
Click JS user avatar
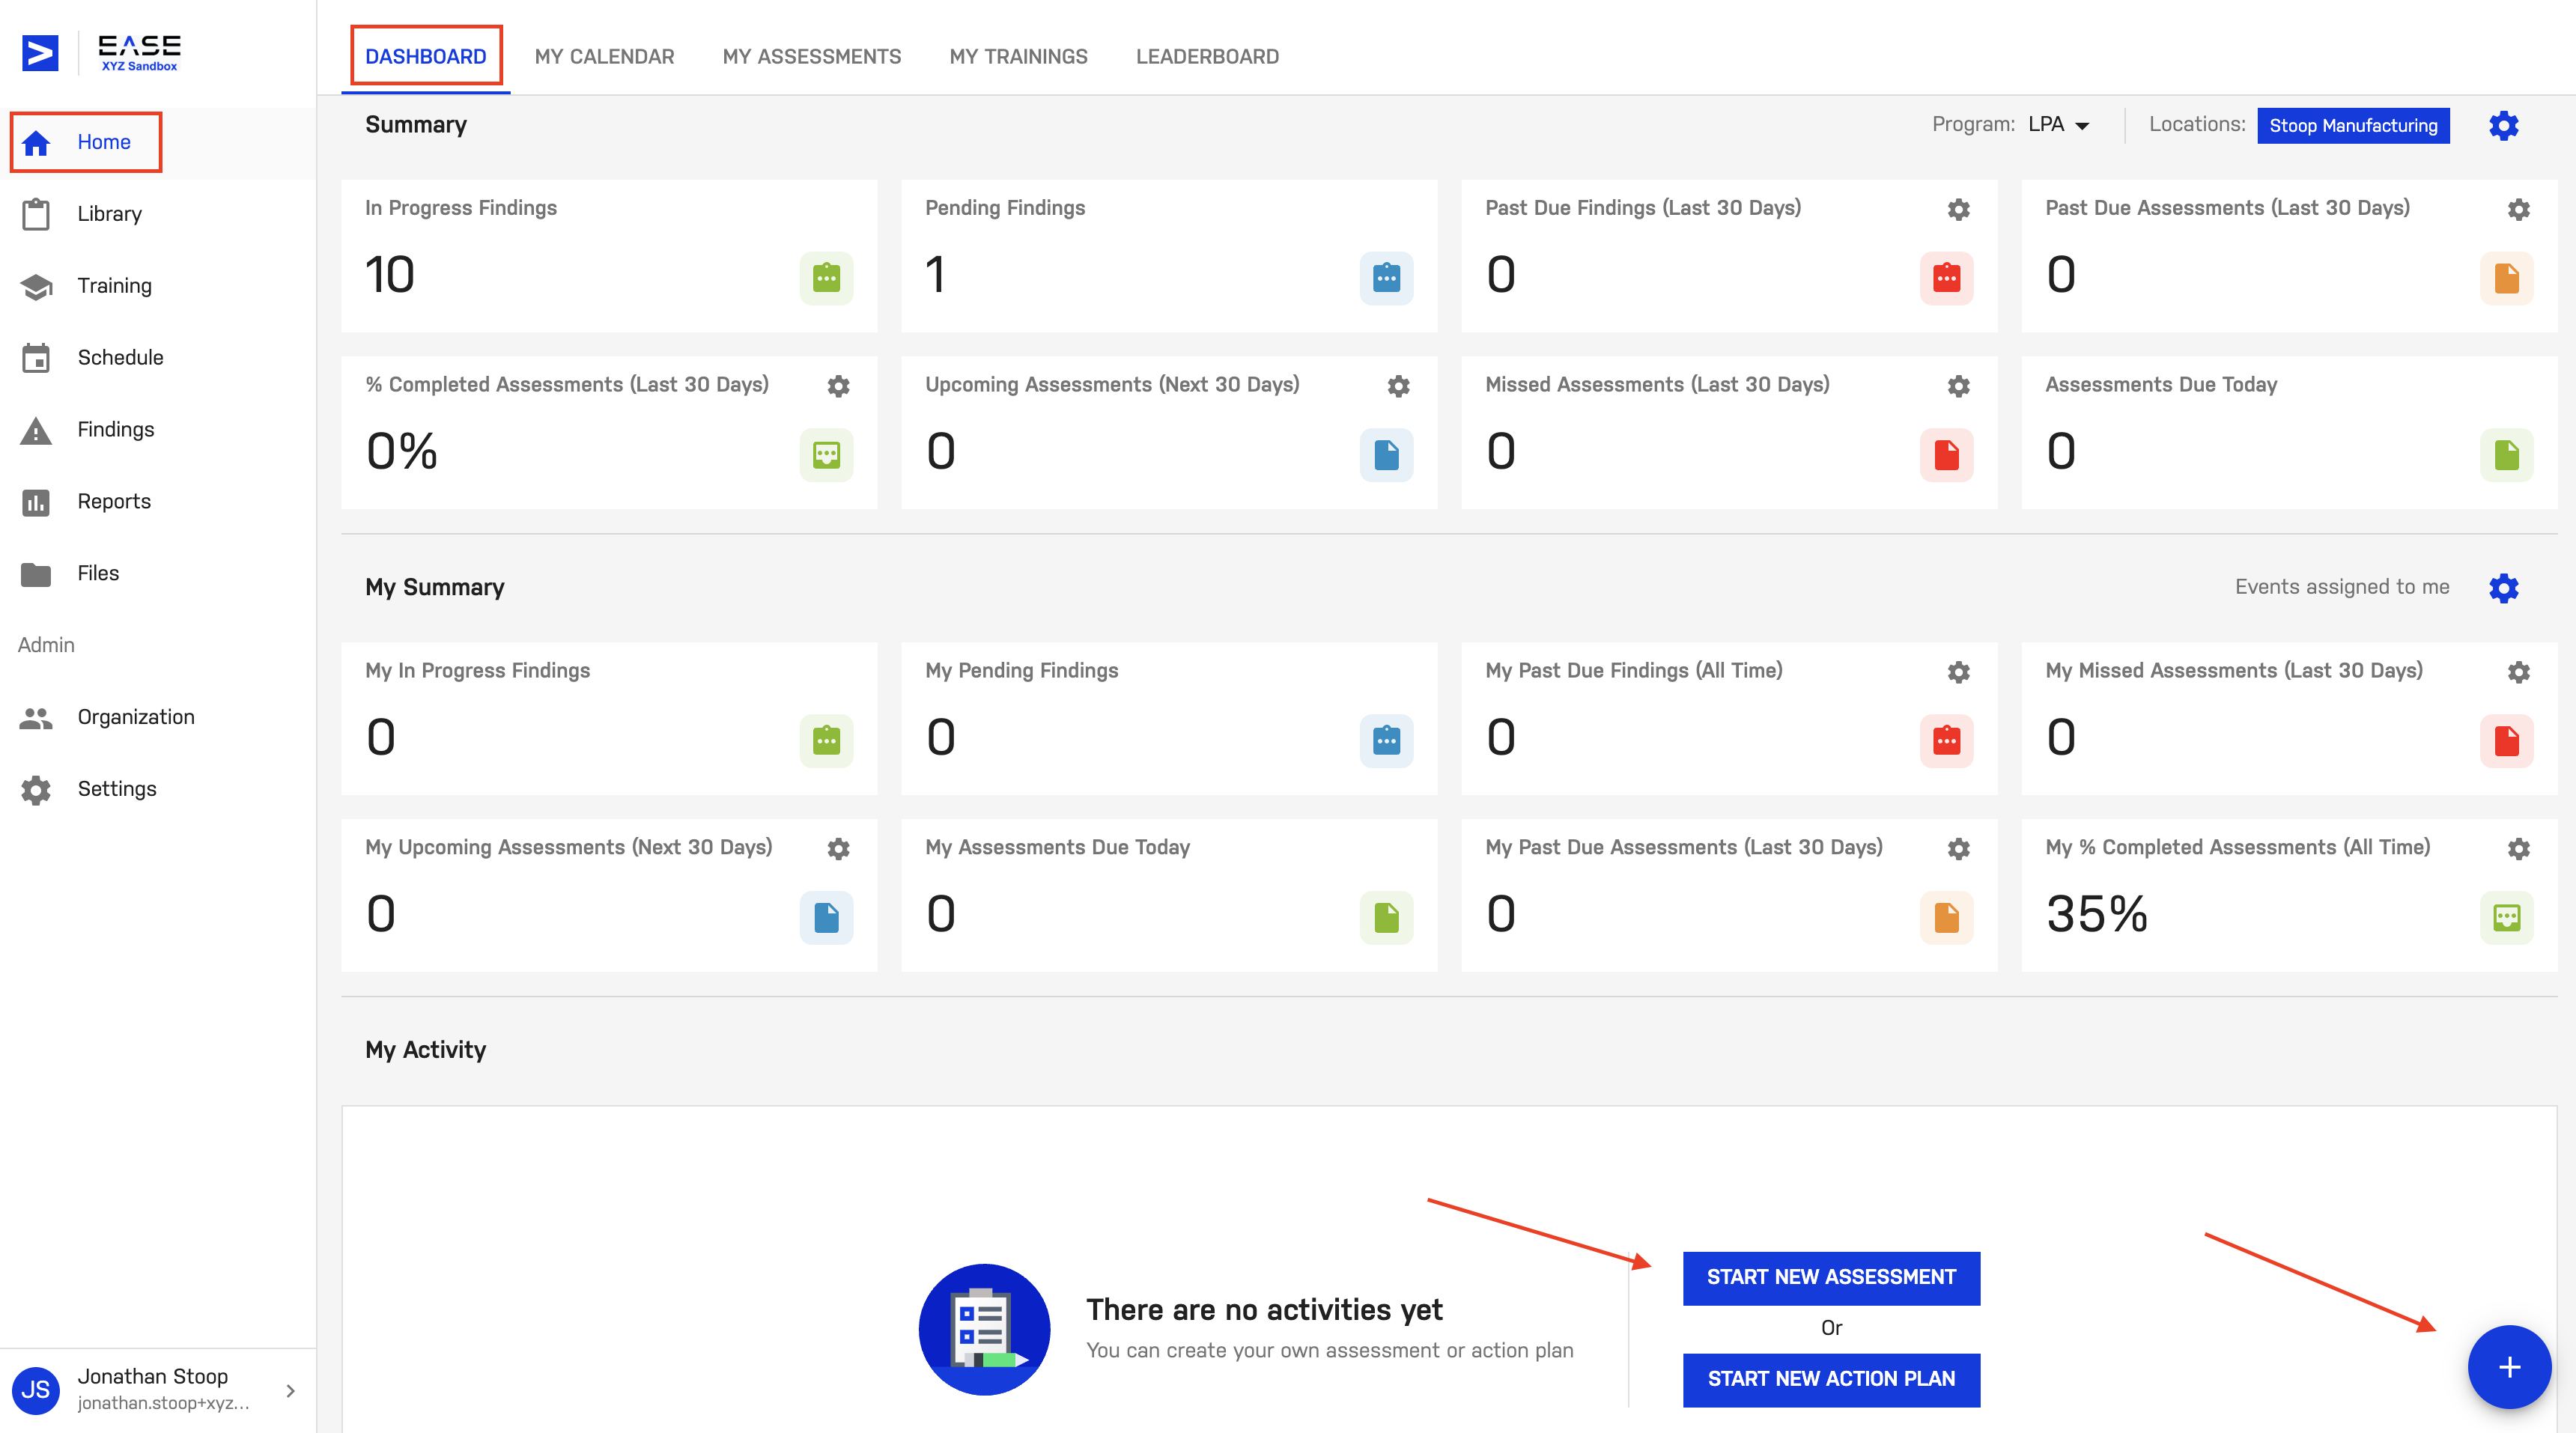click(x=36, y=1390)
